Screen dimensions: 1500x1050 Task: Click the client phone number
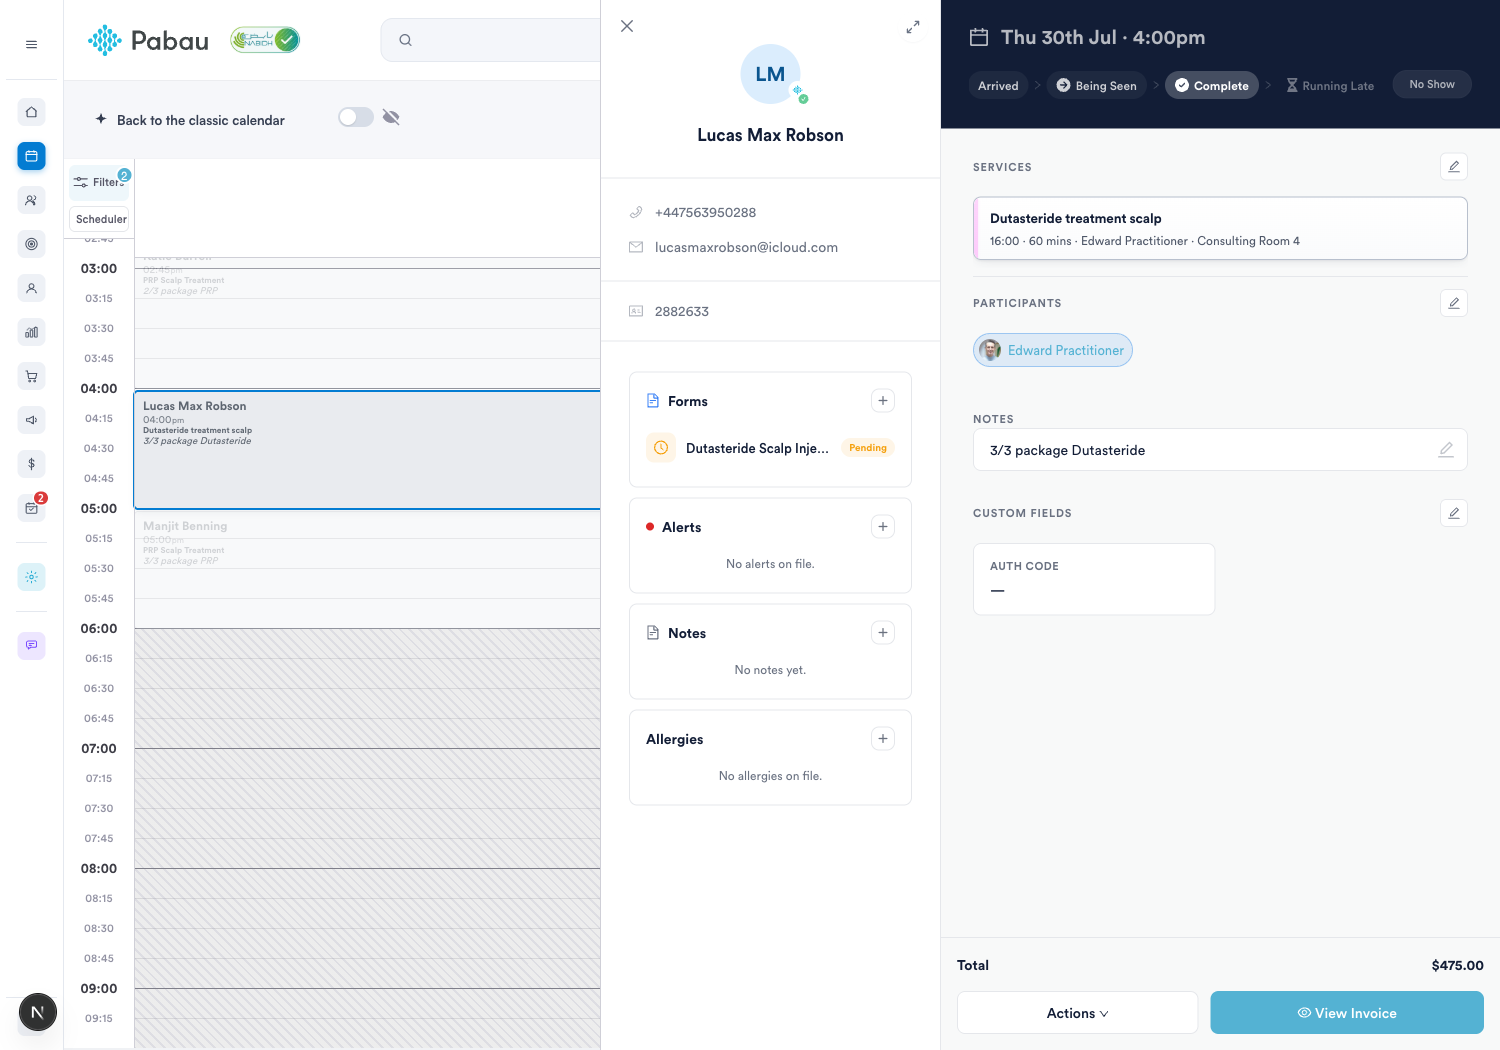coord(705,212)
